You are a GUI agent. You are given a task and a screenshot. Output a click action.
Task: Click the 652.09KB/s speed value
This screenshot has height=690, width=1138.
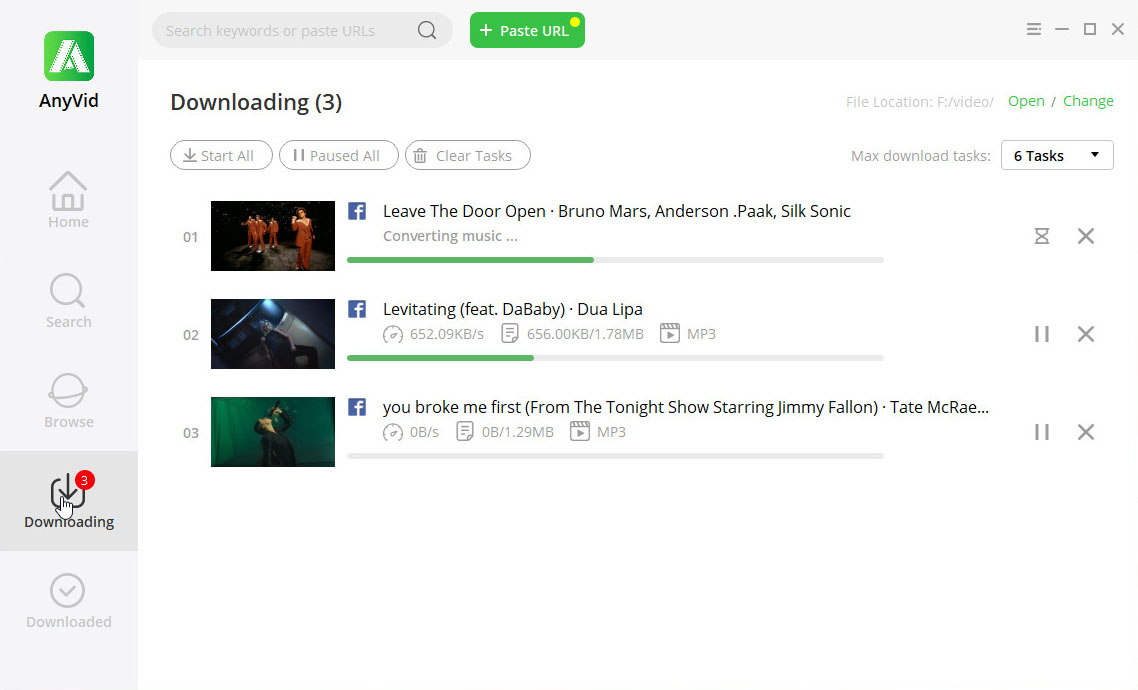(x=446, y=334)
